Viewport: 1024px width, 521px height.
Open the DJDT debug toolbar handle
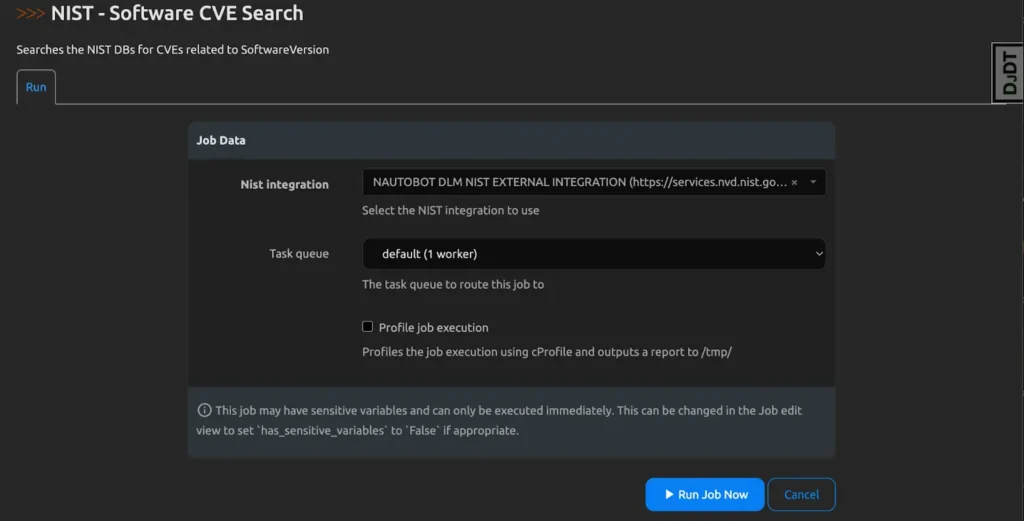tap(1008, 73)
